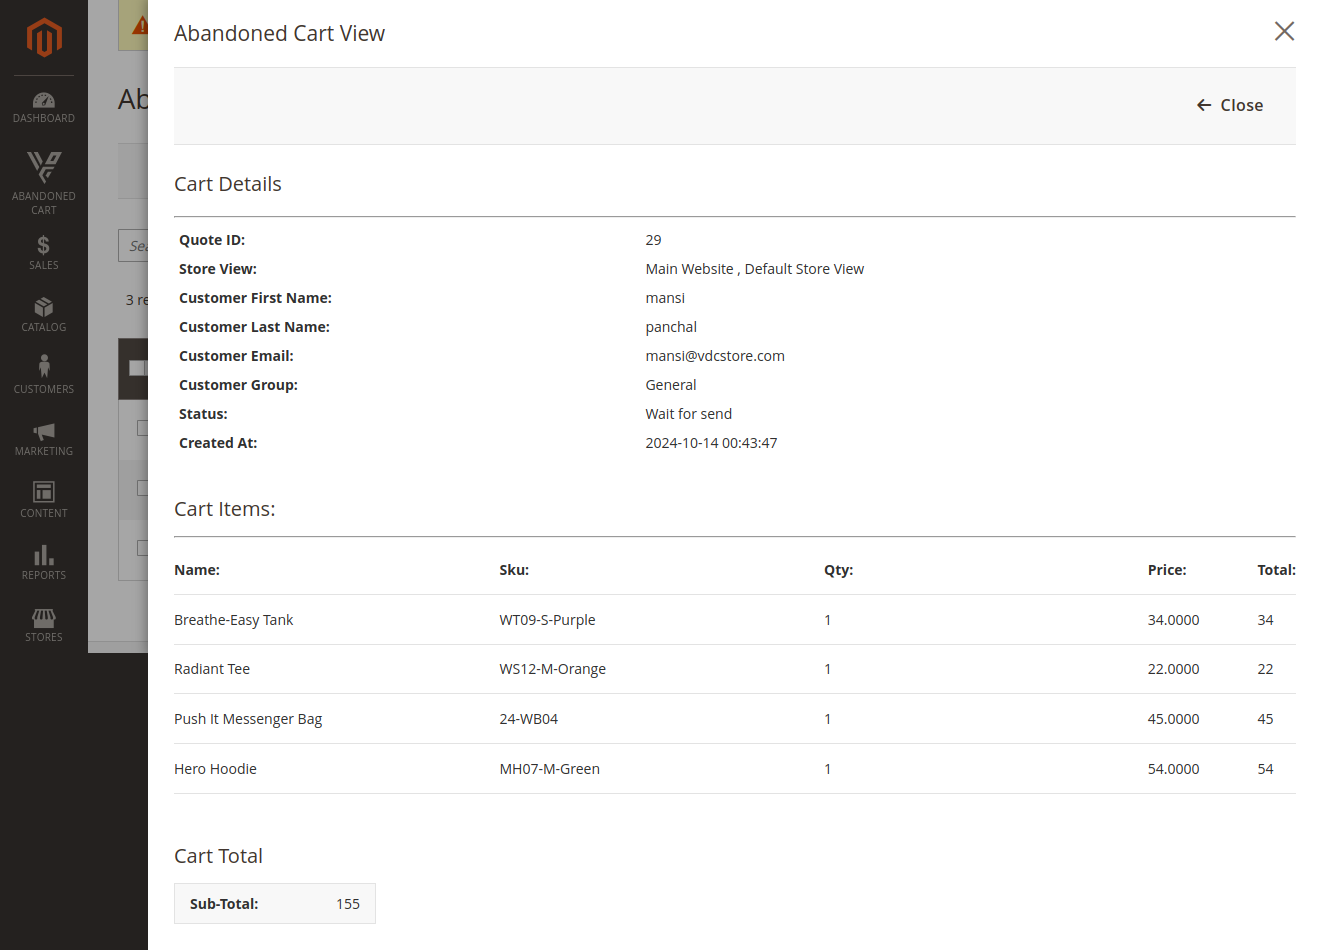Image resolution: width=1322 pixels, height=950 pixels.
Task: Go to the Sales menu
Action: click(x=44, y=252)
